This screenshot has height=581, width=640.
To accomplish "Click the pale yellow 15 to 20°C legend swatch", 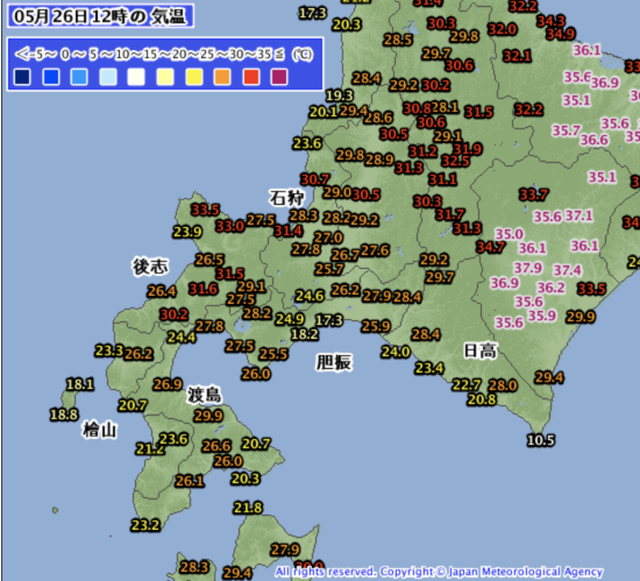I will coord(165,77).
